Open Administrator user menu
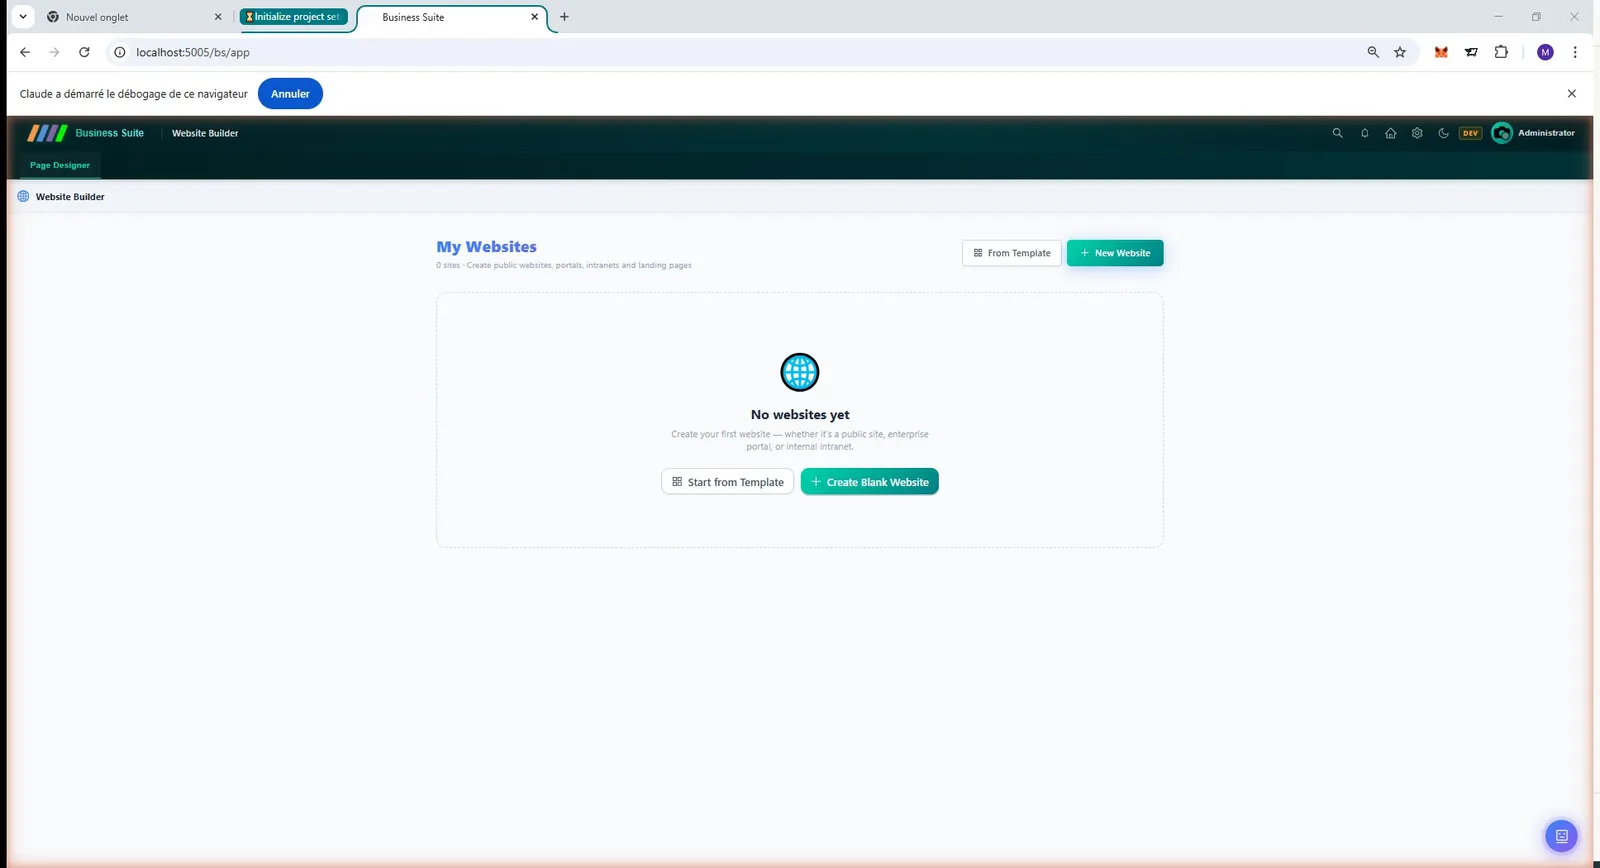Image resolution: width=1600 pixels, height=868 pixels. [1533, 133]
